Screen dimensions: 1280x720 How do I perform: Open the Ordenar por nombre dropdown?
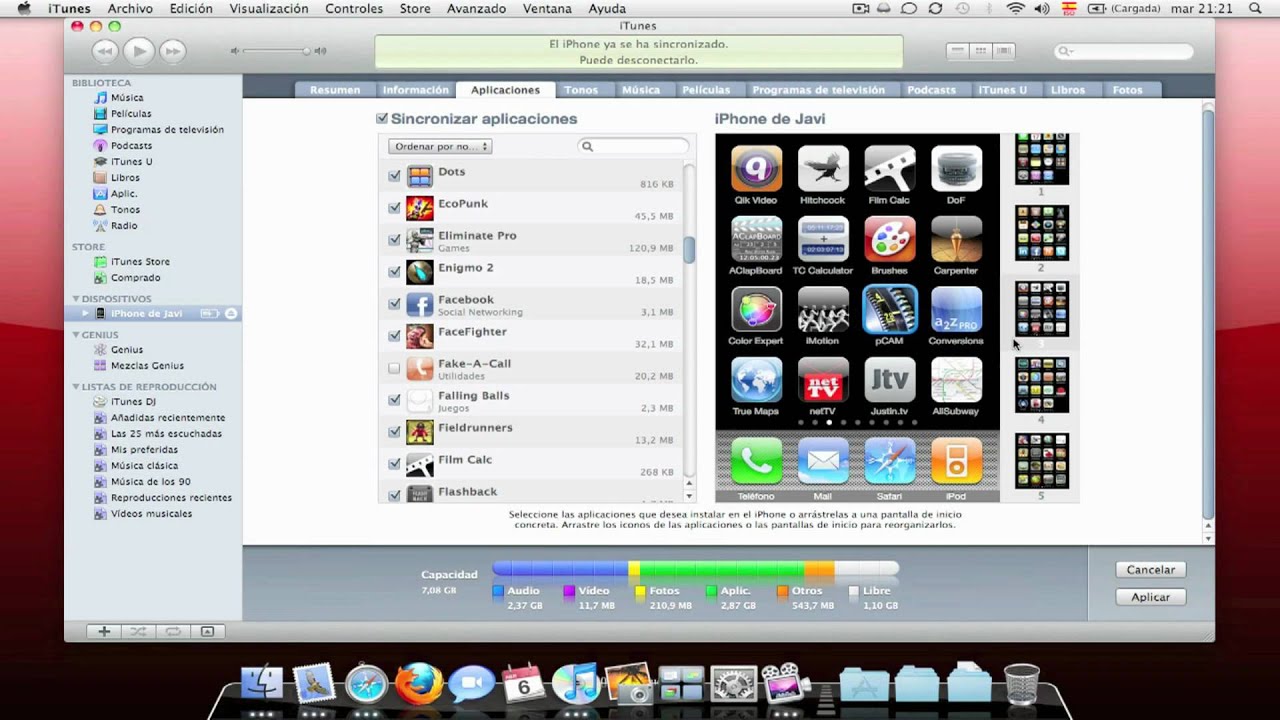[x=440, y=146]
